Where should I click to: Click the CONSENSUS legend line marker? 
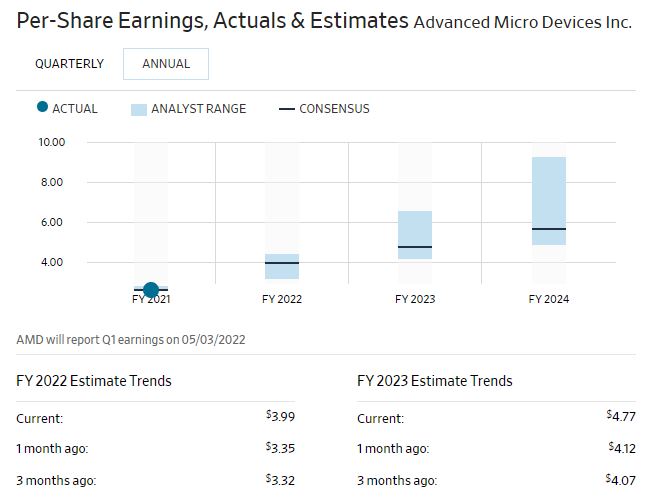[x=287, y=109]
